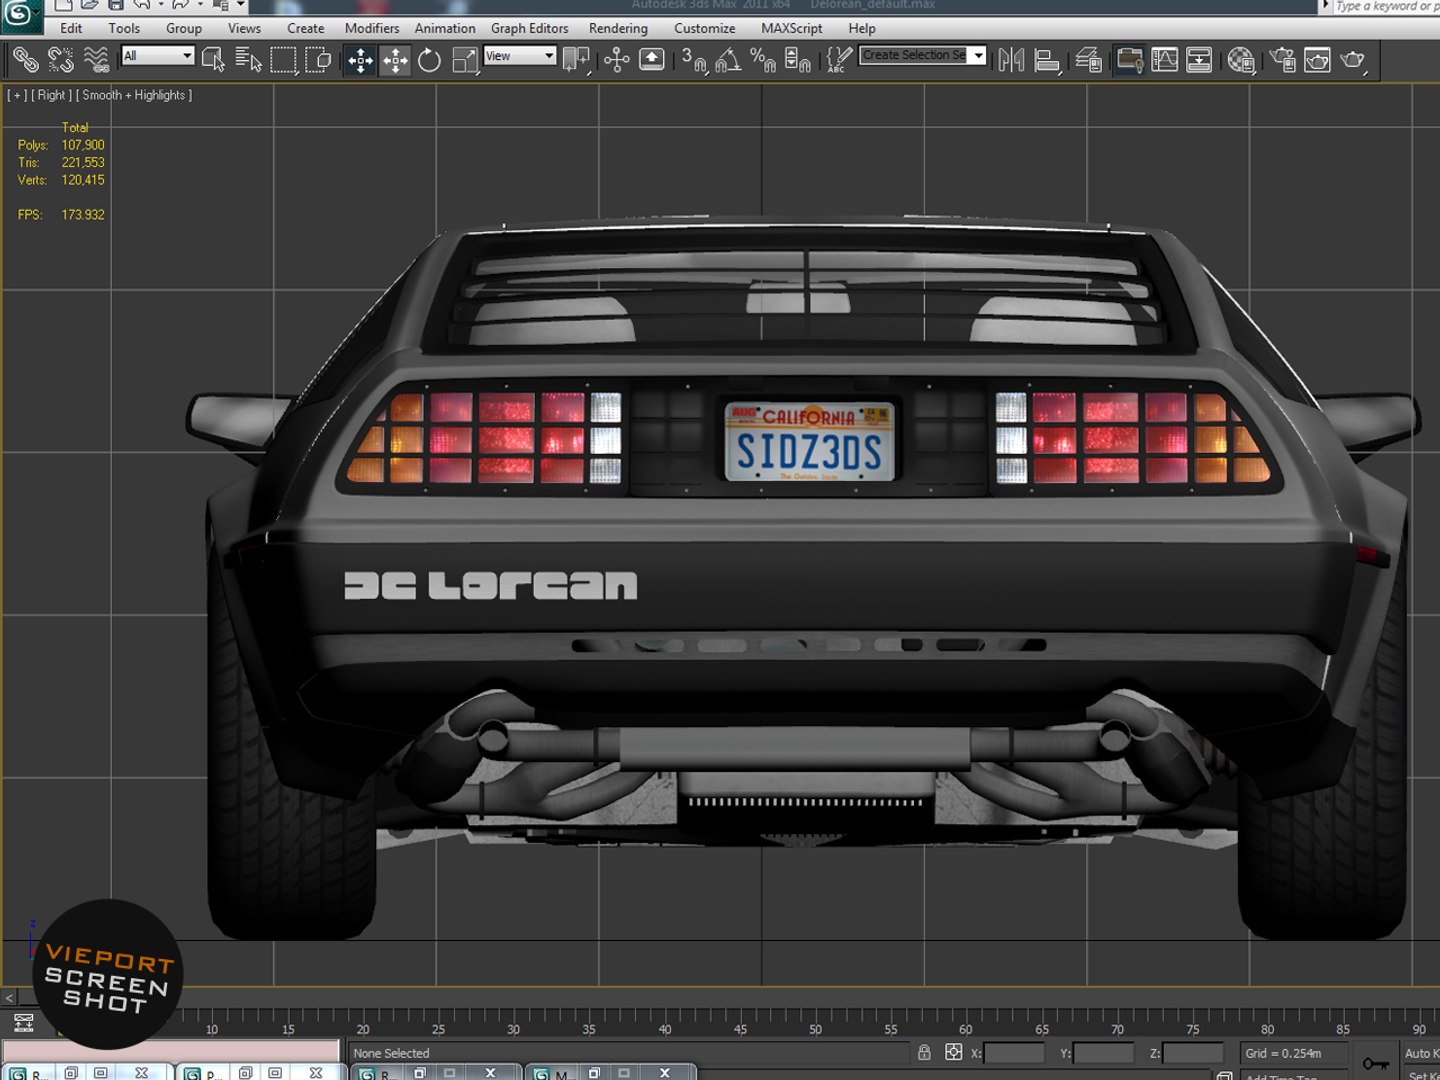Open the Customize menu
The width and height of the screenshot is (1440, 1080).
(x=704, y=28)
